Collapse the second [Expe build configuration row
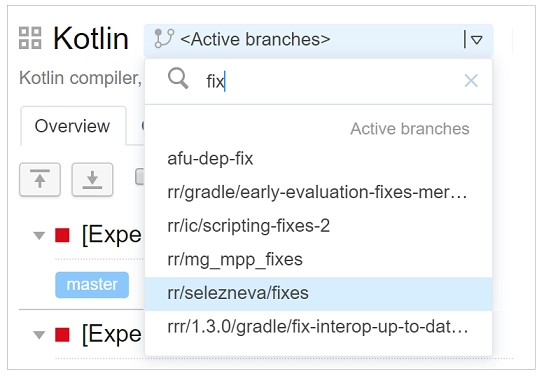The height and width of the screenshot is (383, 544). click(39, 335)
